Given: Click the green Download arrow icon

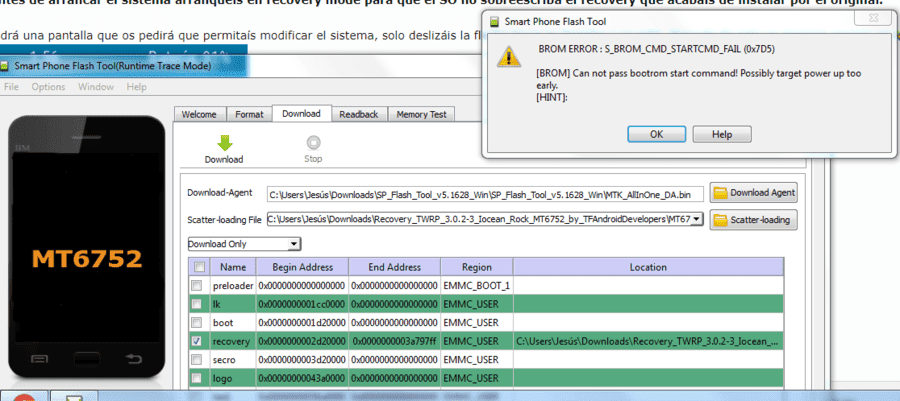Looking at the screenshot, I should click(x=224, y=143).
